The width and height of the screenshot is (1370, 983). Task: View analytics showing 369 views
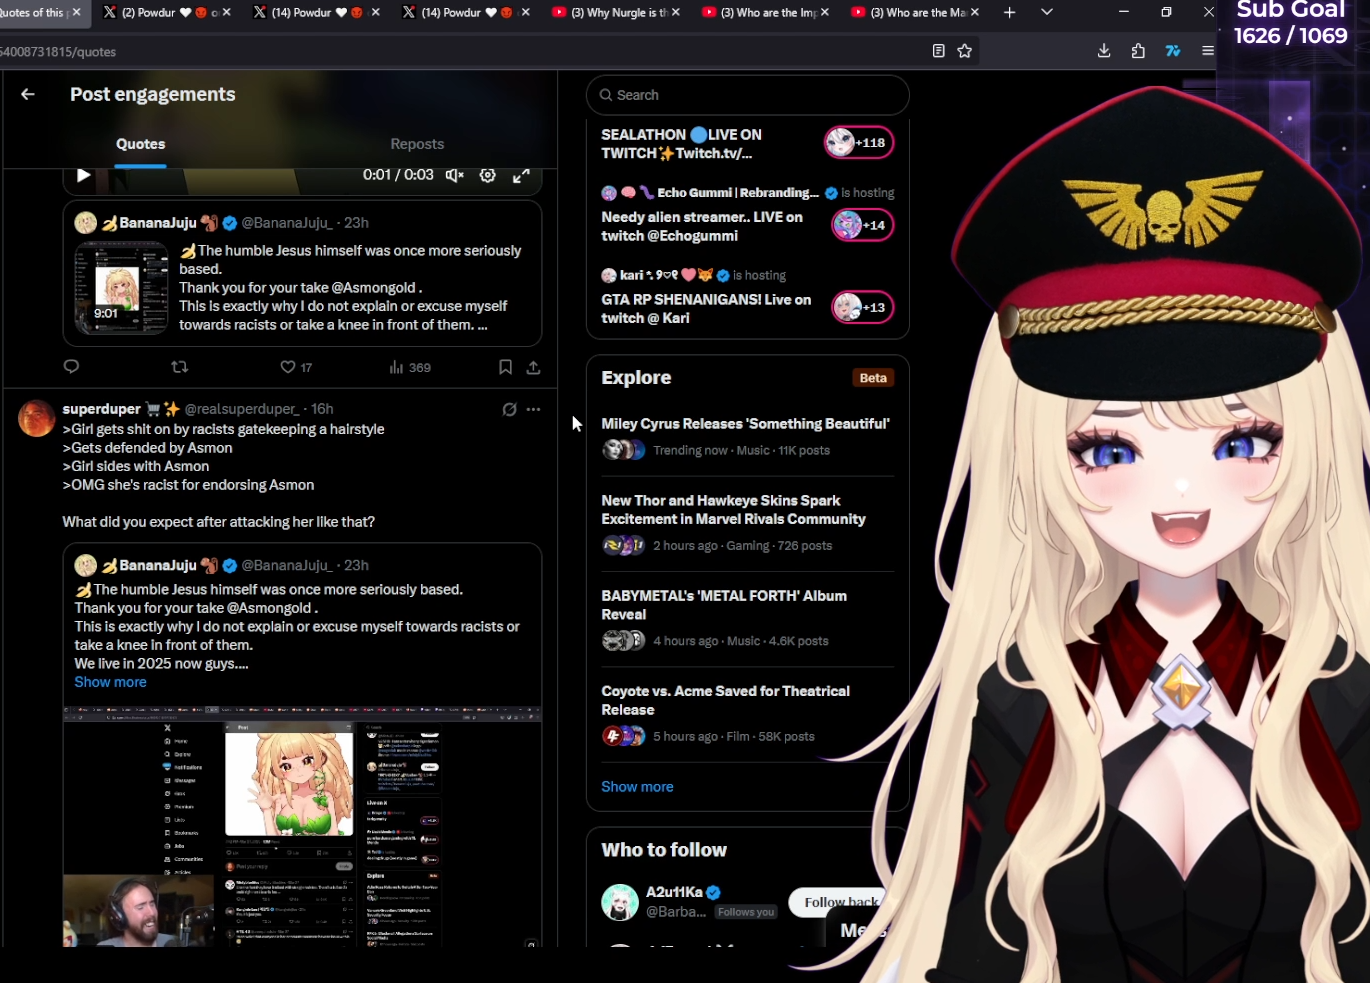(x=410, y=367)
